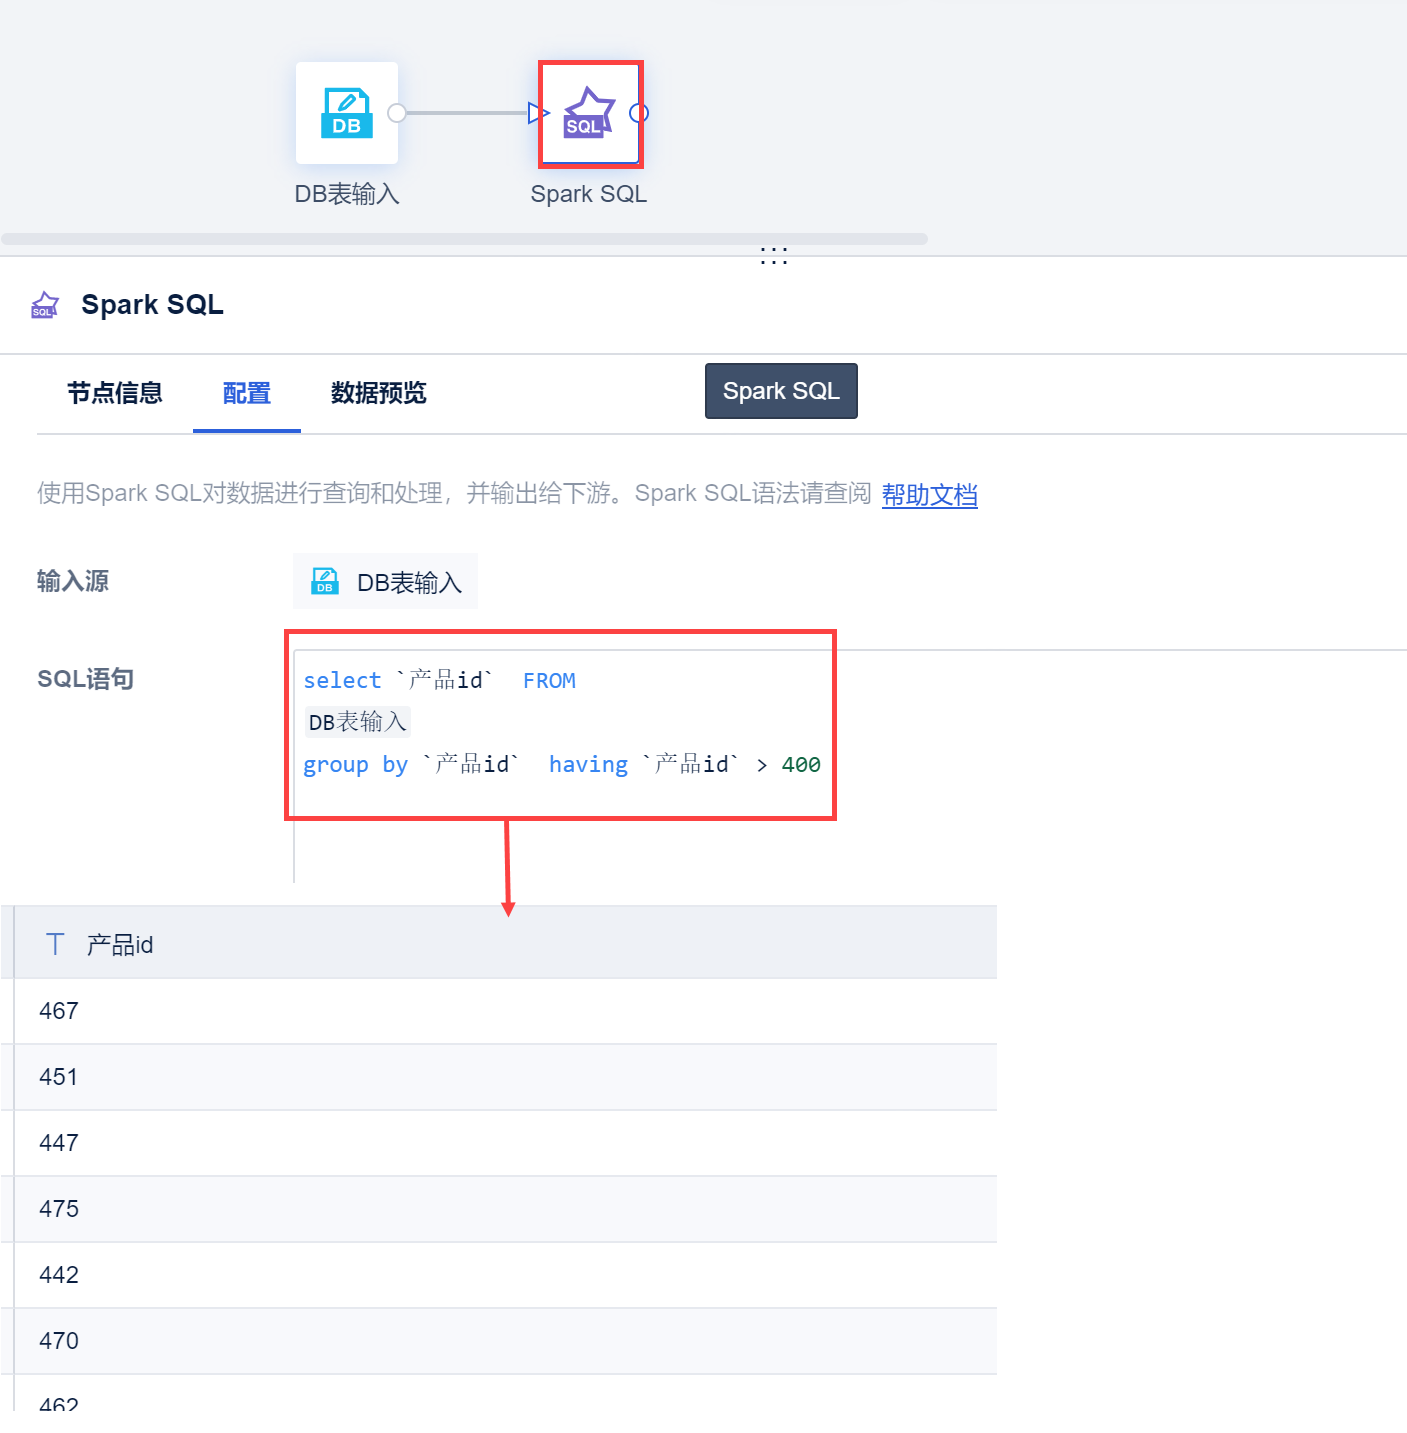
Task: Select the Spark SQL node icon on canvas
Action: 590,113
